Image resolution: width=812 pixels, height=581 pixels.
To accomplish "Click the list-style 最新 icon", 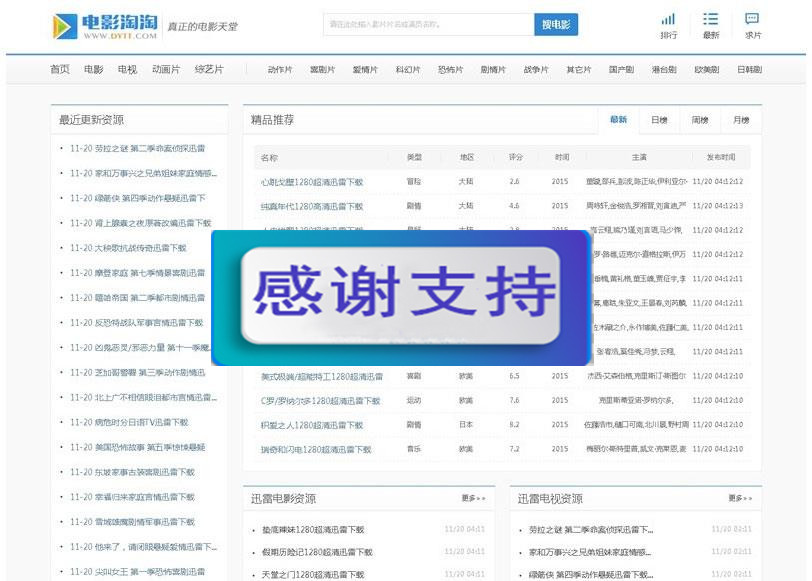I will pyautogui.click(x=712, y=24).
